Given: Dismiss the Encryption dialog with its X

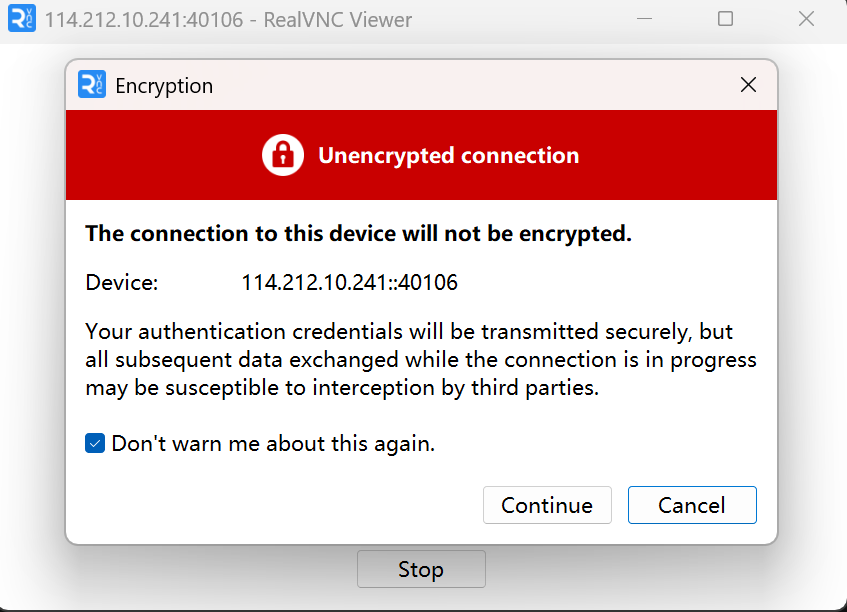Looking at the screenshot, I should point(748,85).
